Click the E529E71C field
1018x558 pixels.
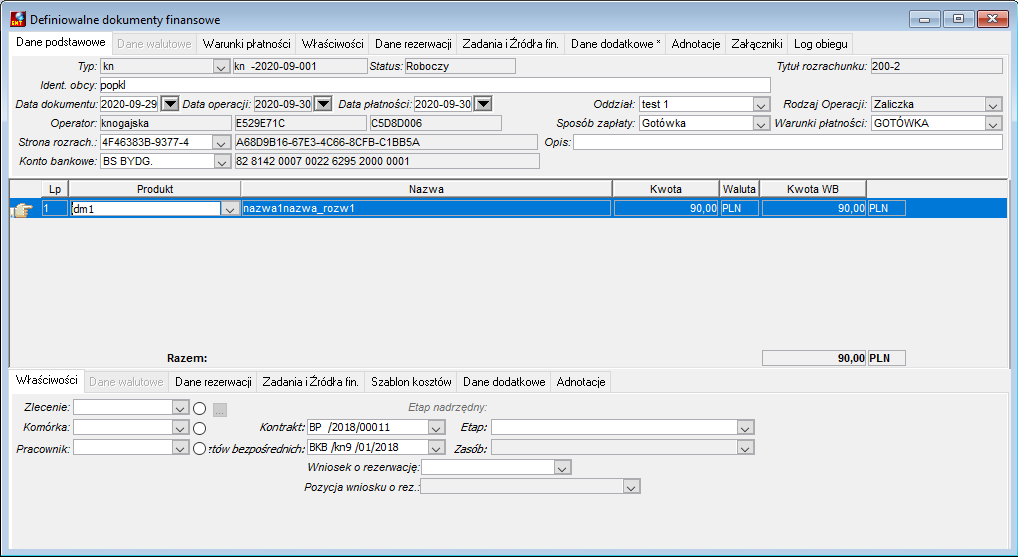tap(300, 123)
